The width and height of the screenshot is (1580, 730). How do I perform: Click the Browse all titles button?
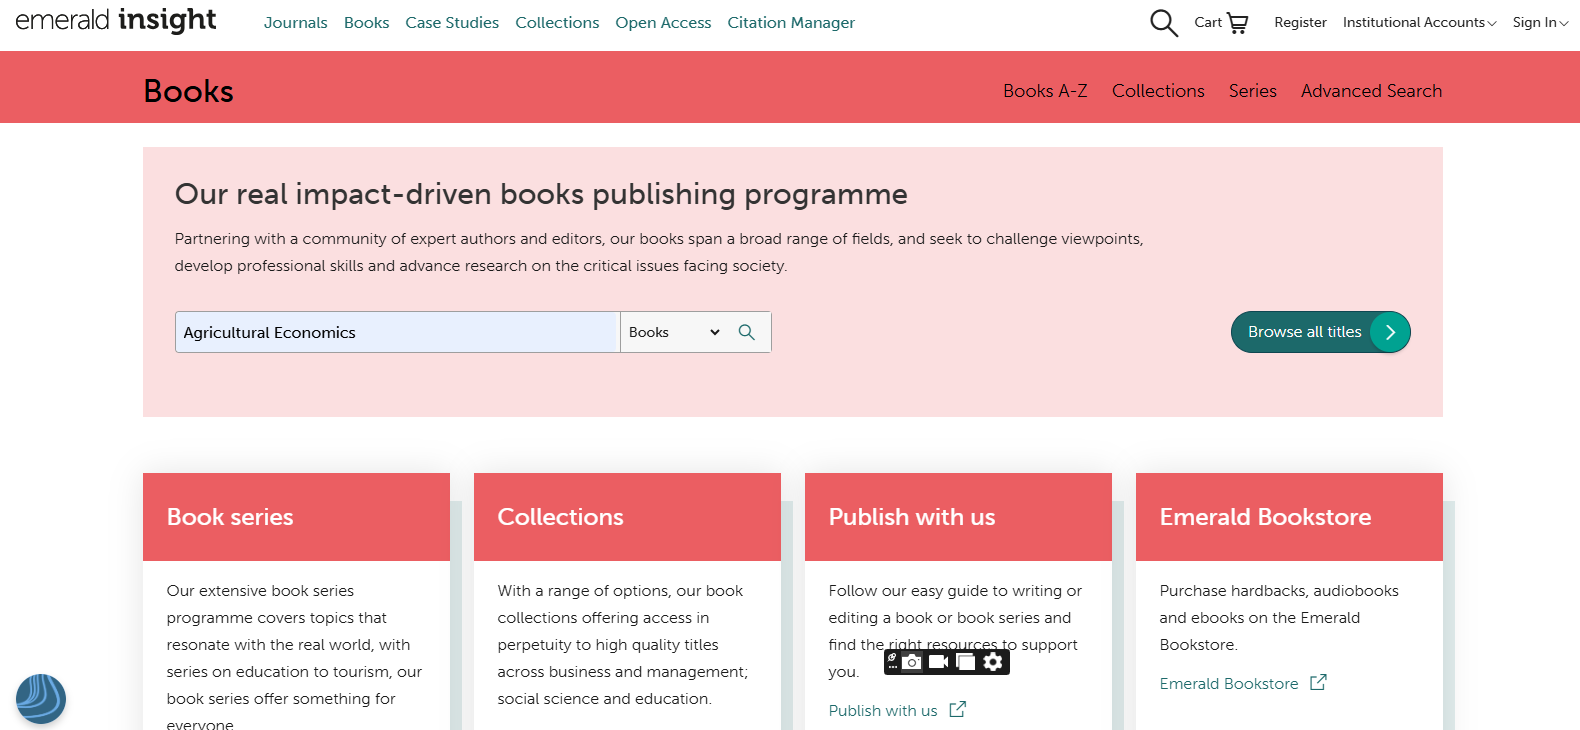(x=1319, y=332)
